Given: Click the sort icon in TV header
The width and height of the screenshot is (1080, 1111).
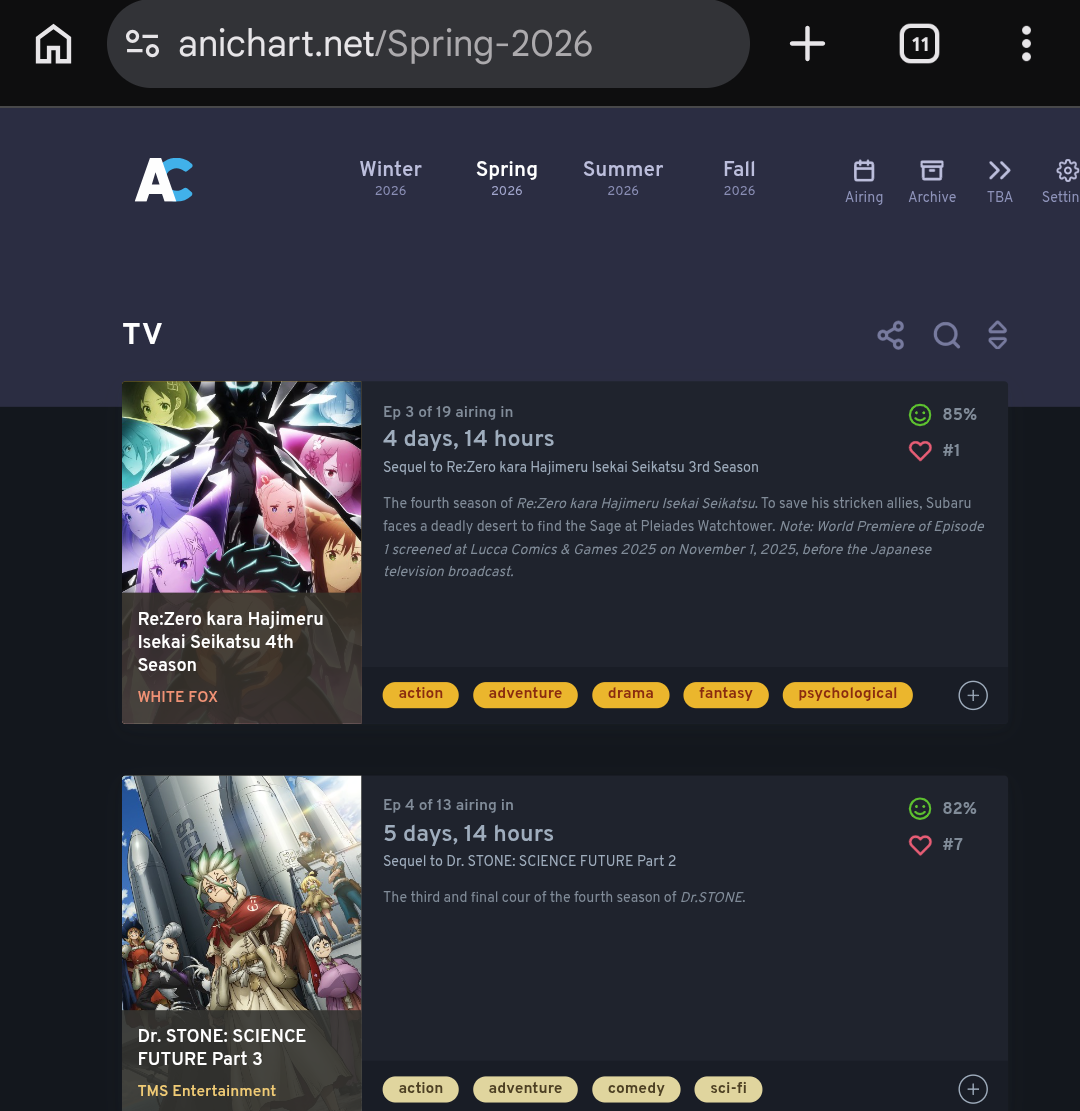Looking at the screenshot, I should coord(998,335).
